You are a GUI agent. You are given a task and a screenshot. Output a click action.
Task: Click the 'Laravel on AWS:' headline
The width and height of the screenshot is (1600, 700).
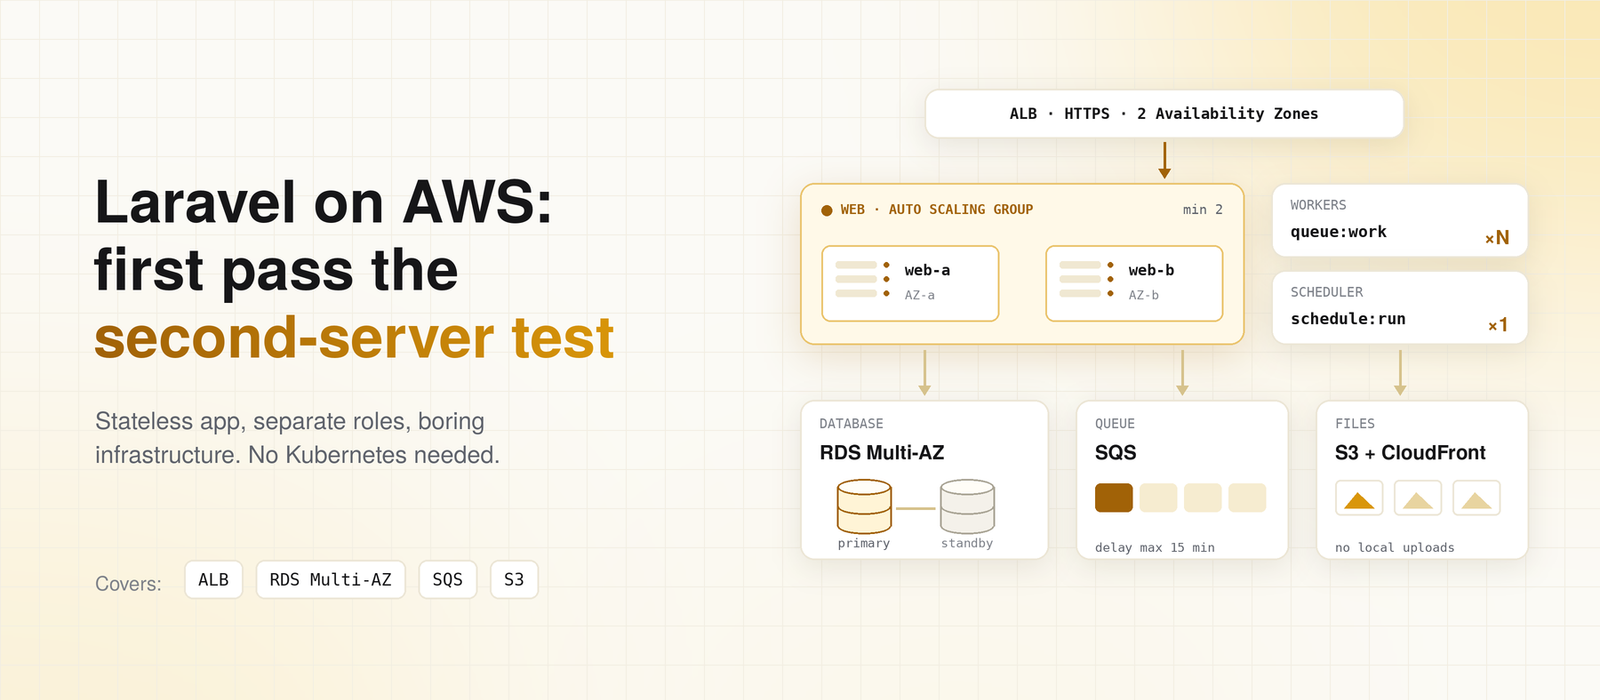323,203
